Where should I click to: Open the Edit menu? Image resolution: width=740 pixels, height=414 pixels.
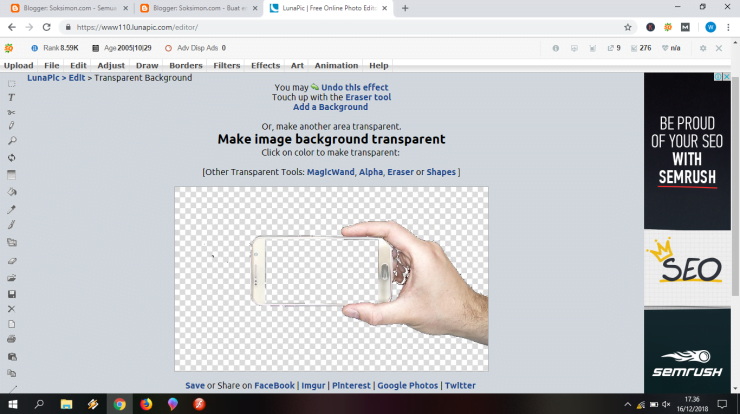[78, 66]
